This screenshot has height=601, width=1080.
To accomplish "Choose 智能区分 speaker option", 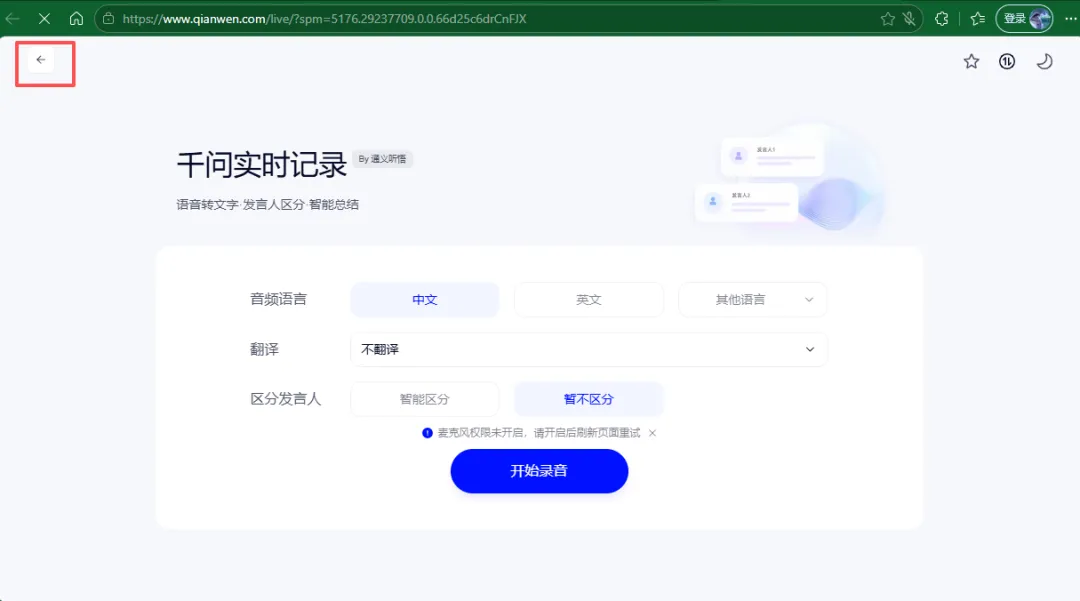I will (x=424, y=399).
